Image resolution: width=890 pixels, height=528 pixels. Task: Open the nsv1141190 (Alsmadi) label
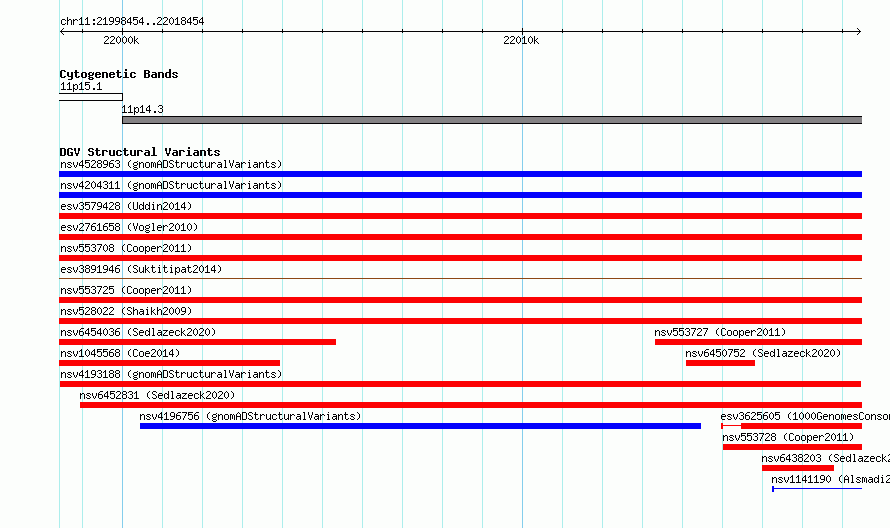pyautogui.click(x=830, y=479)
